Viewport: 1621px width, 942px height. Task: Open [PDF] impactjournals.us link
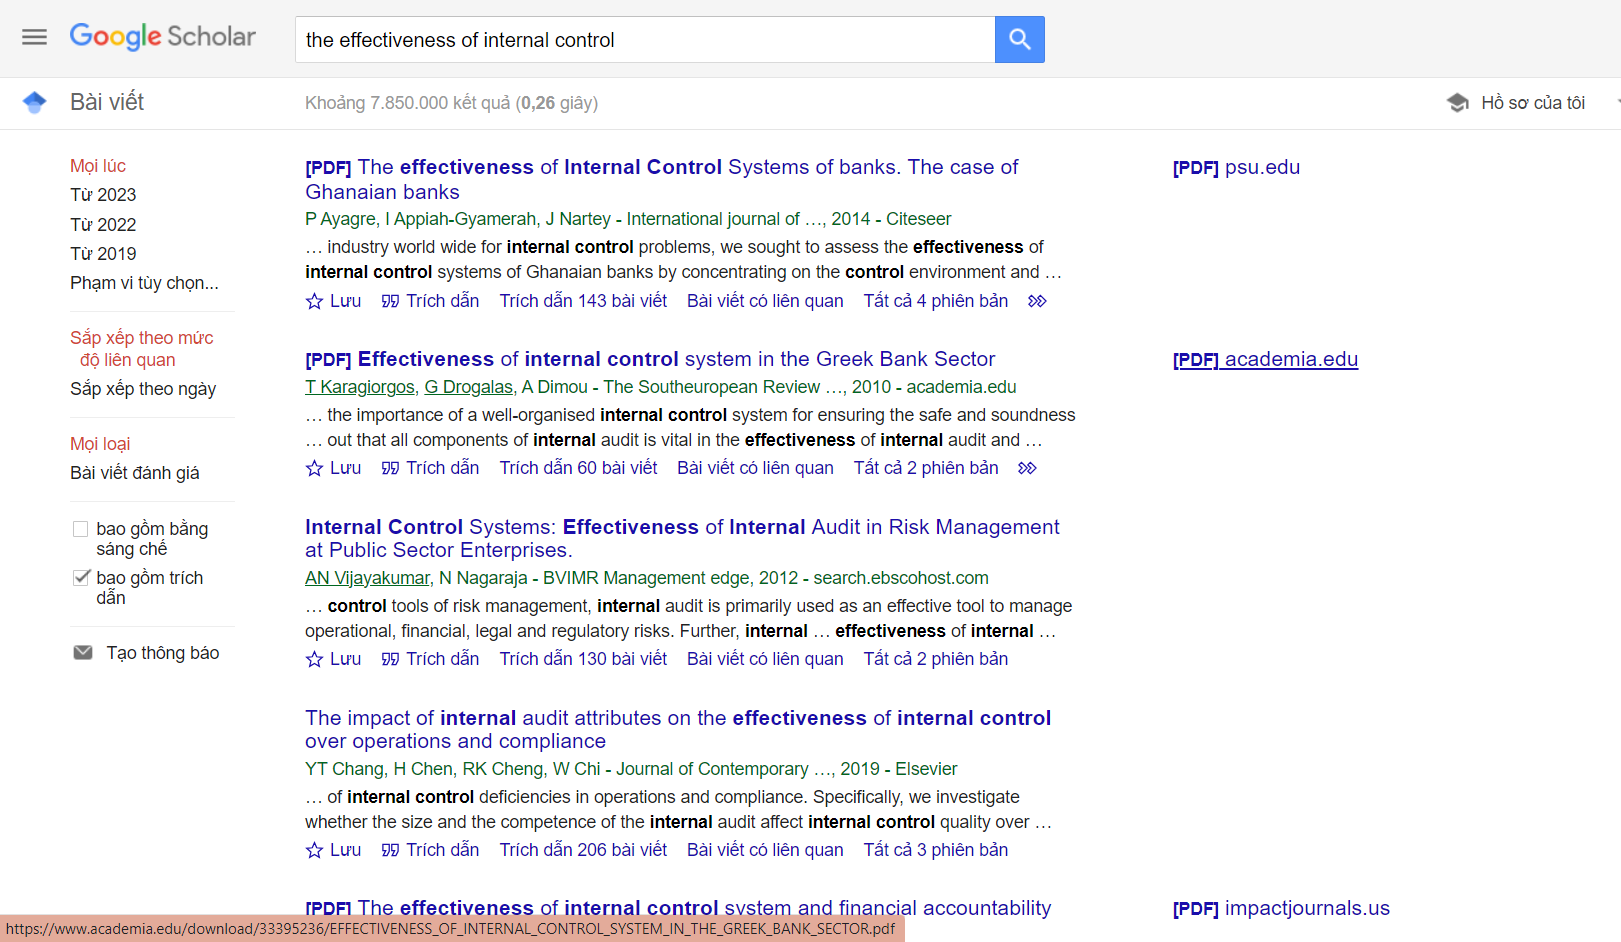click(x=1281, y=908)
